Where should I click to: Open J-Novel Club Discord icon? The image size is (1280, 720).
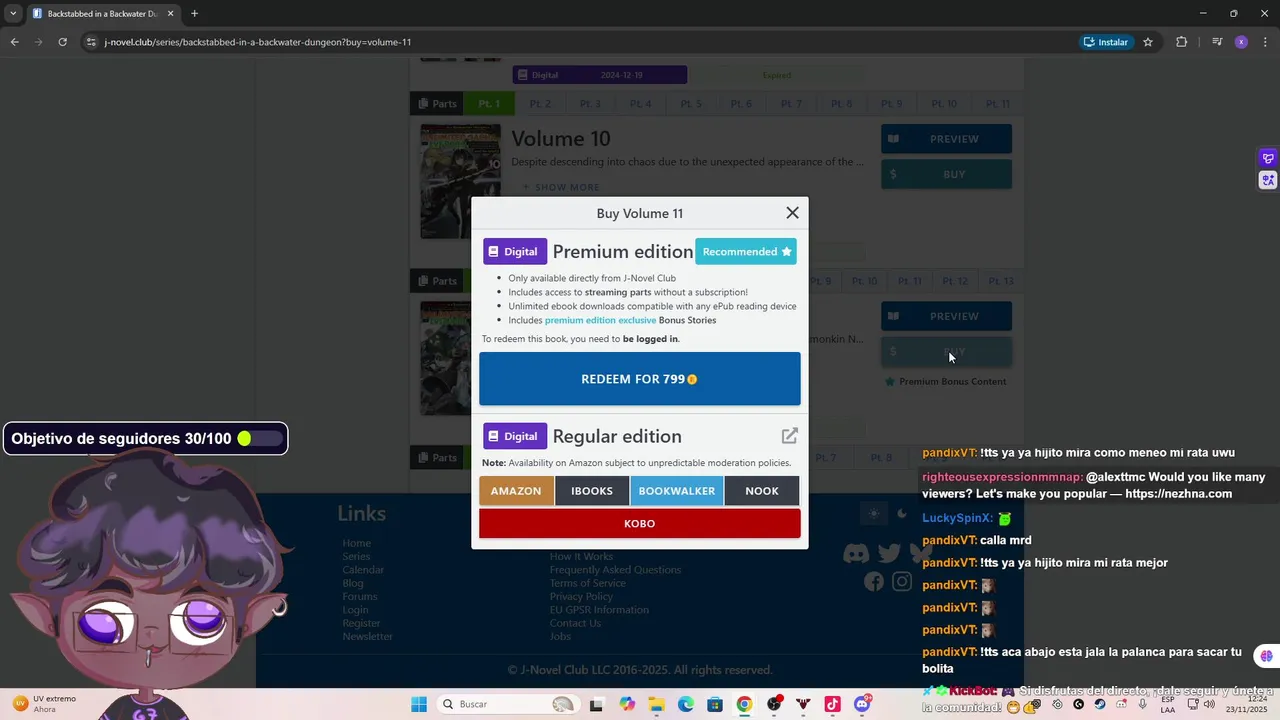(856, 553)
